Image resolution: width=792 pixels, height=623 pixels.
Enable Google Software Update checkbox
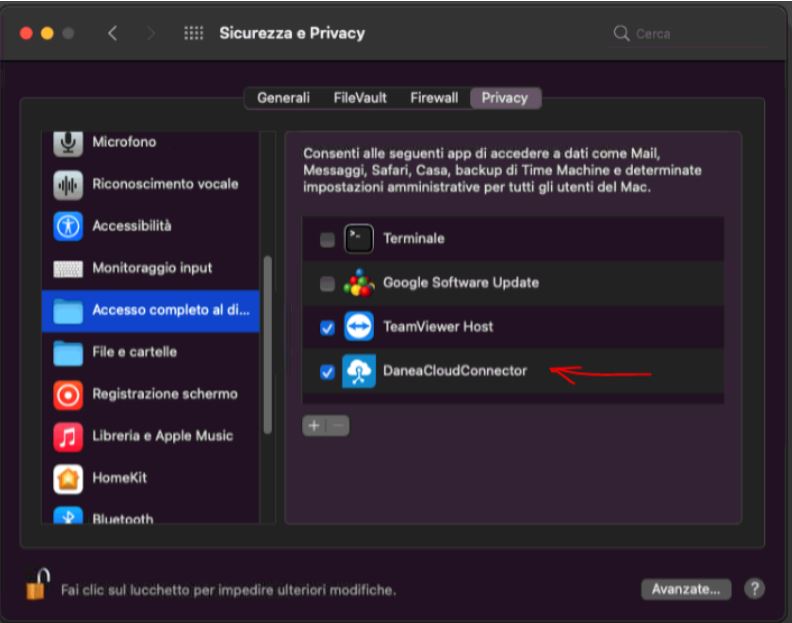(327, 283)
